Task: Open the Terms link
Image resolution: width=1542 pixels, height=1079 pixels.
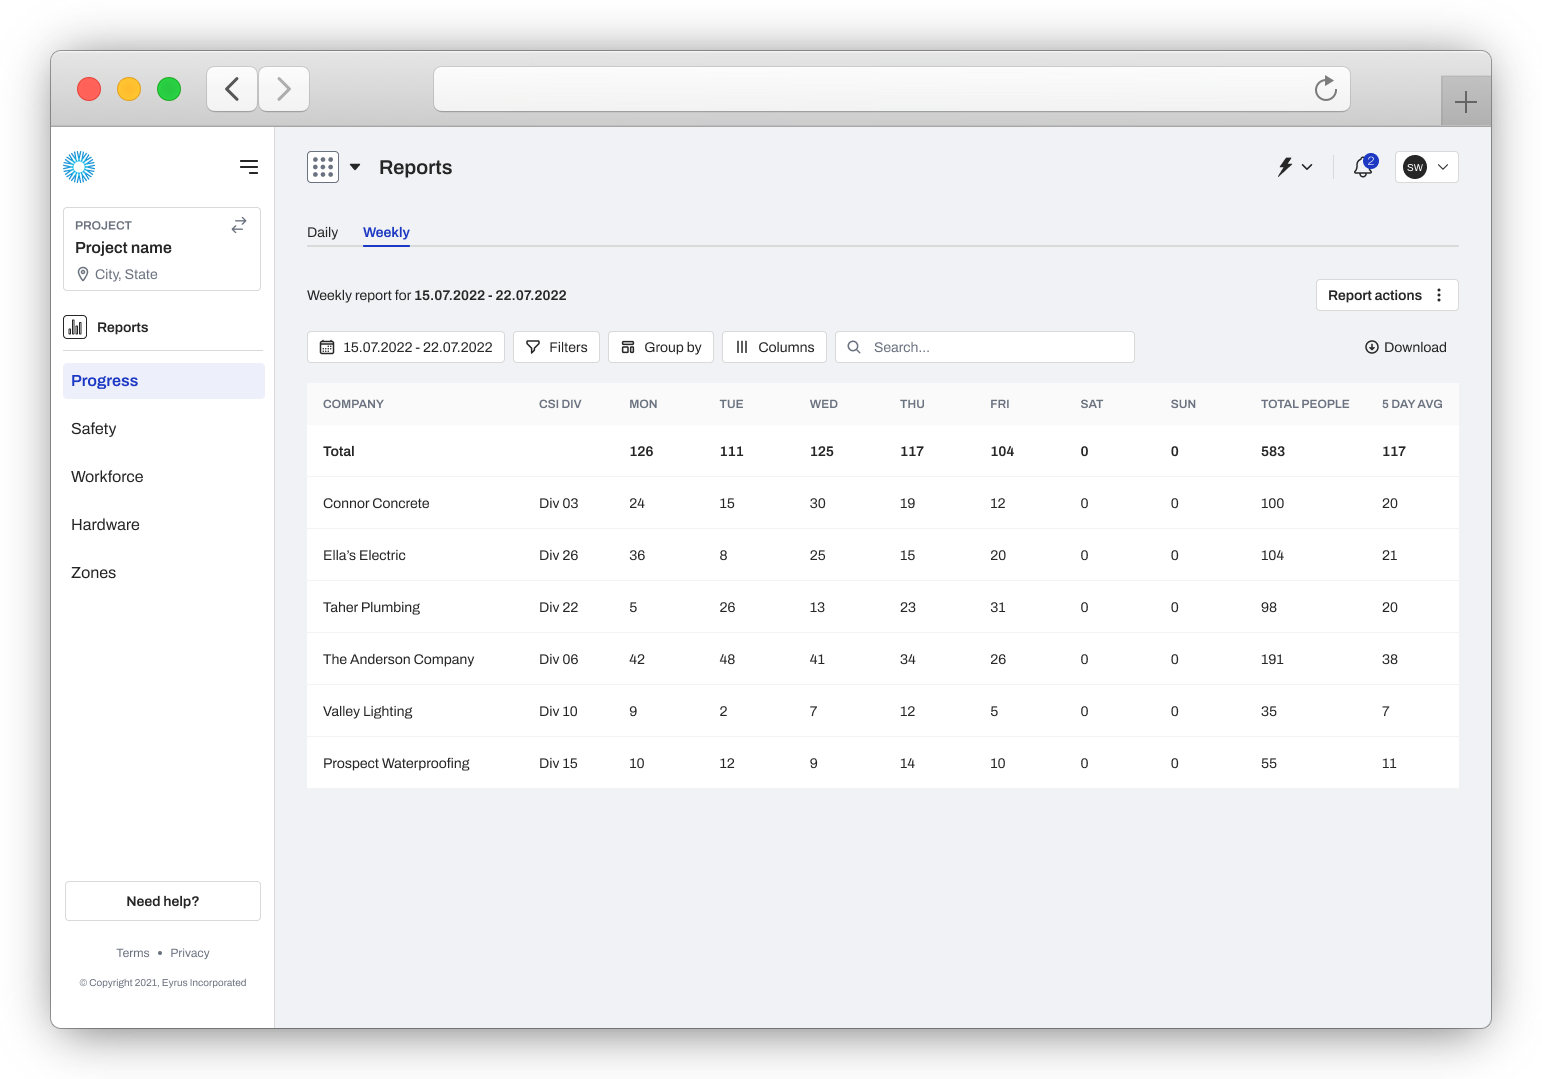Action: click(x=132, y=952)
